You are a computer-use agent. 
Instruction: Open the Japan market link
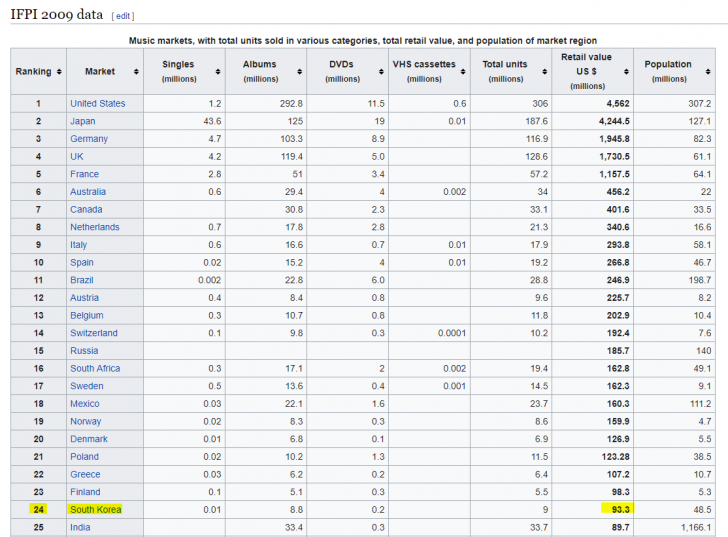(x=83, y=121)
